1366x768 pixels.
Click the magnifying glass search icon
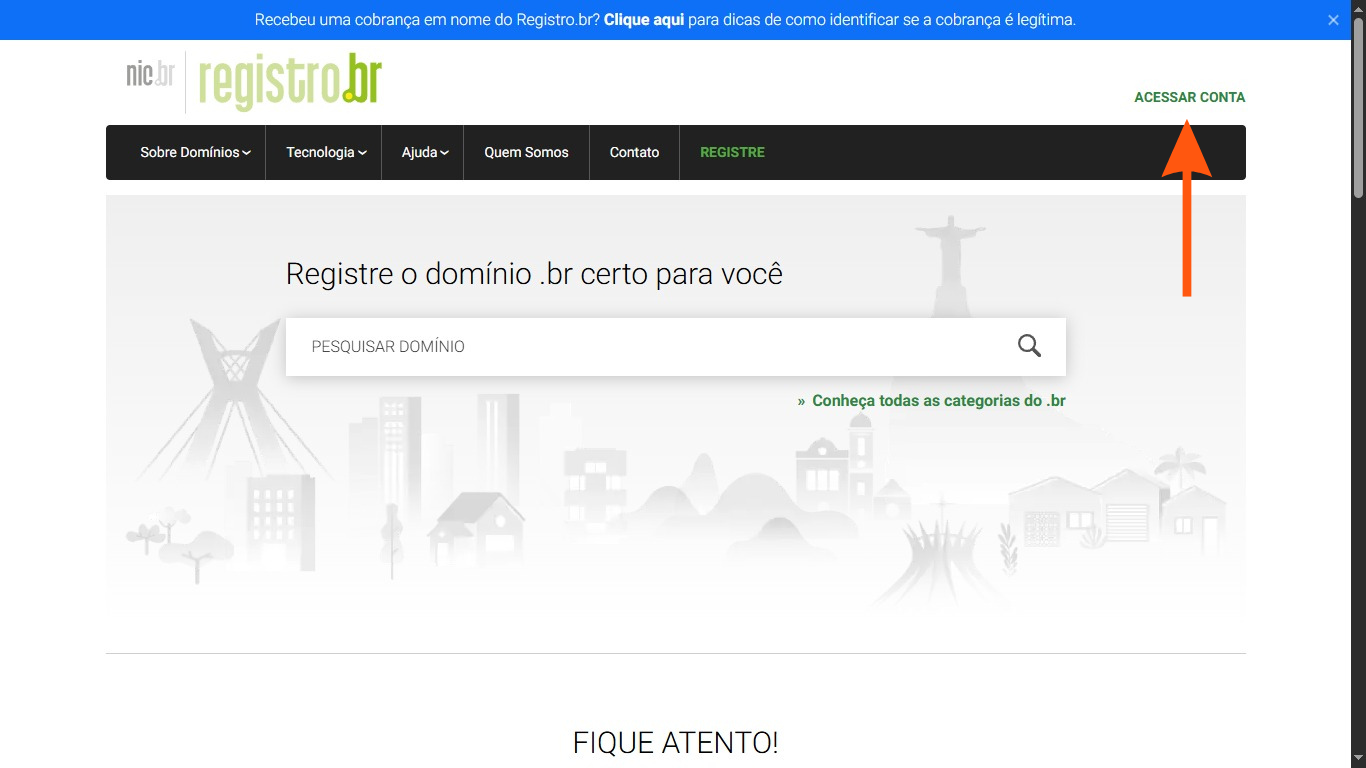[x=1029, y=346]
